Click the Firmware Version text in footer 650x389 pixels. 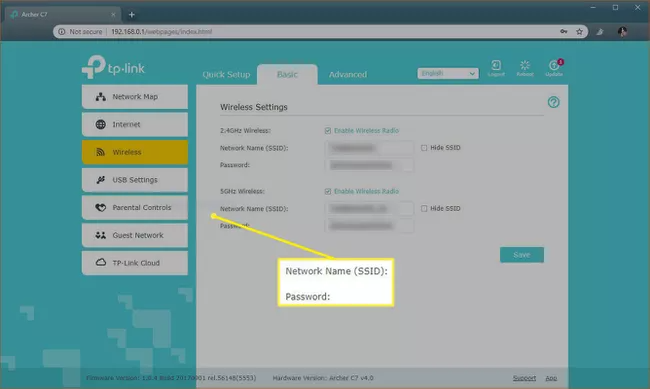pos(171,378)
